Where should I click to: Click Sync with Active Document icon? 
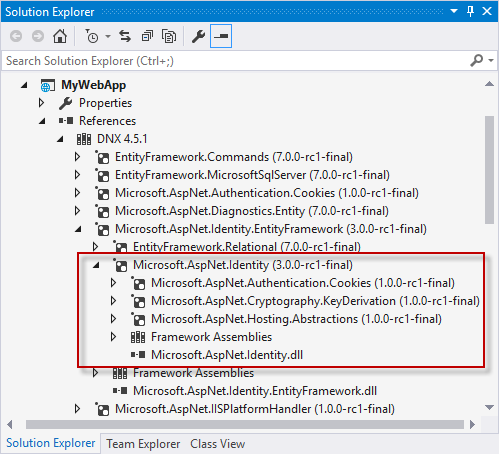125,36
